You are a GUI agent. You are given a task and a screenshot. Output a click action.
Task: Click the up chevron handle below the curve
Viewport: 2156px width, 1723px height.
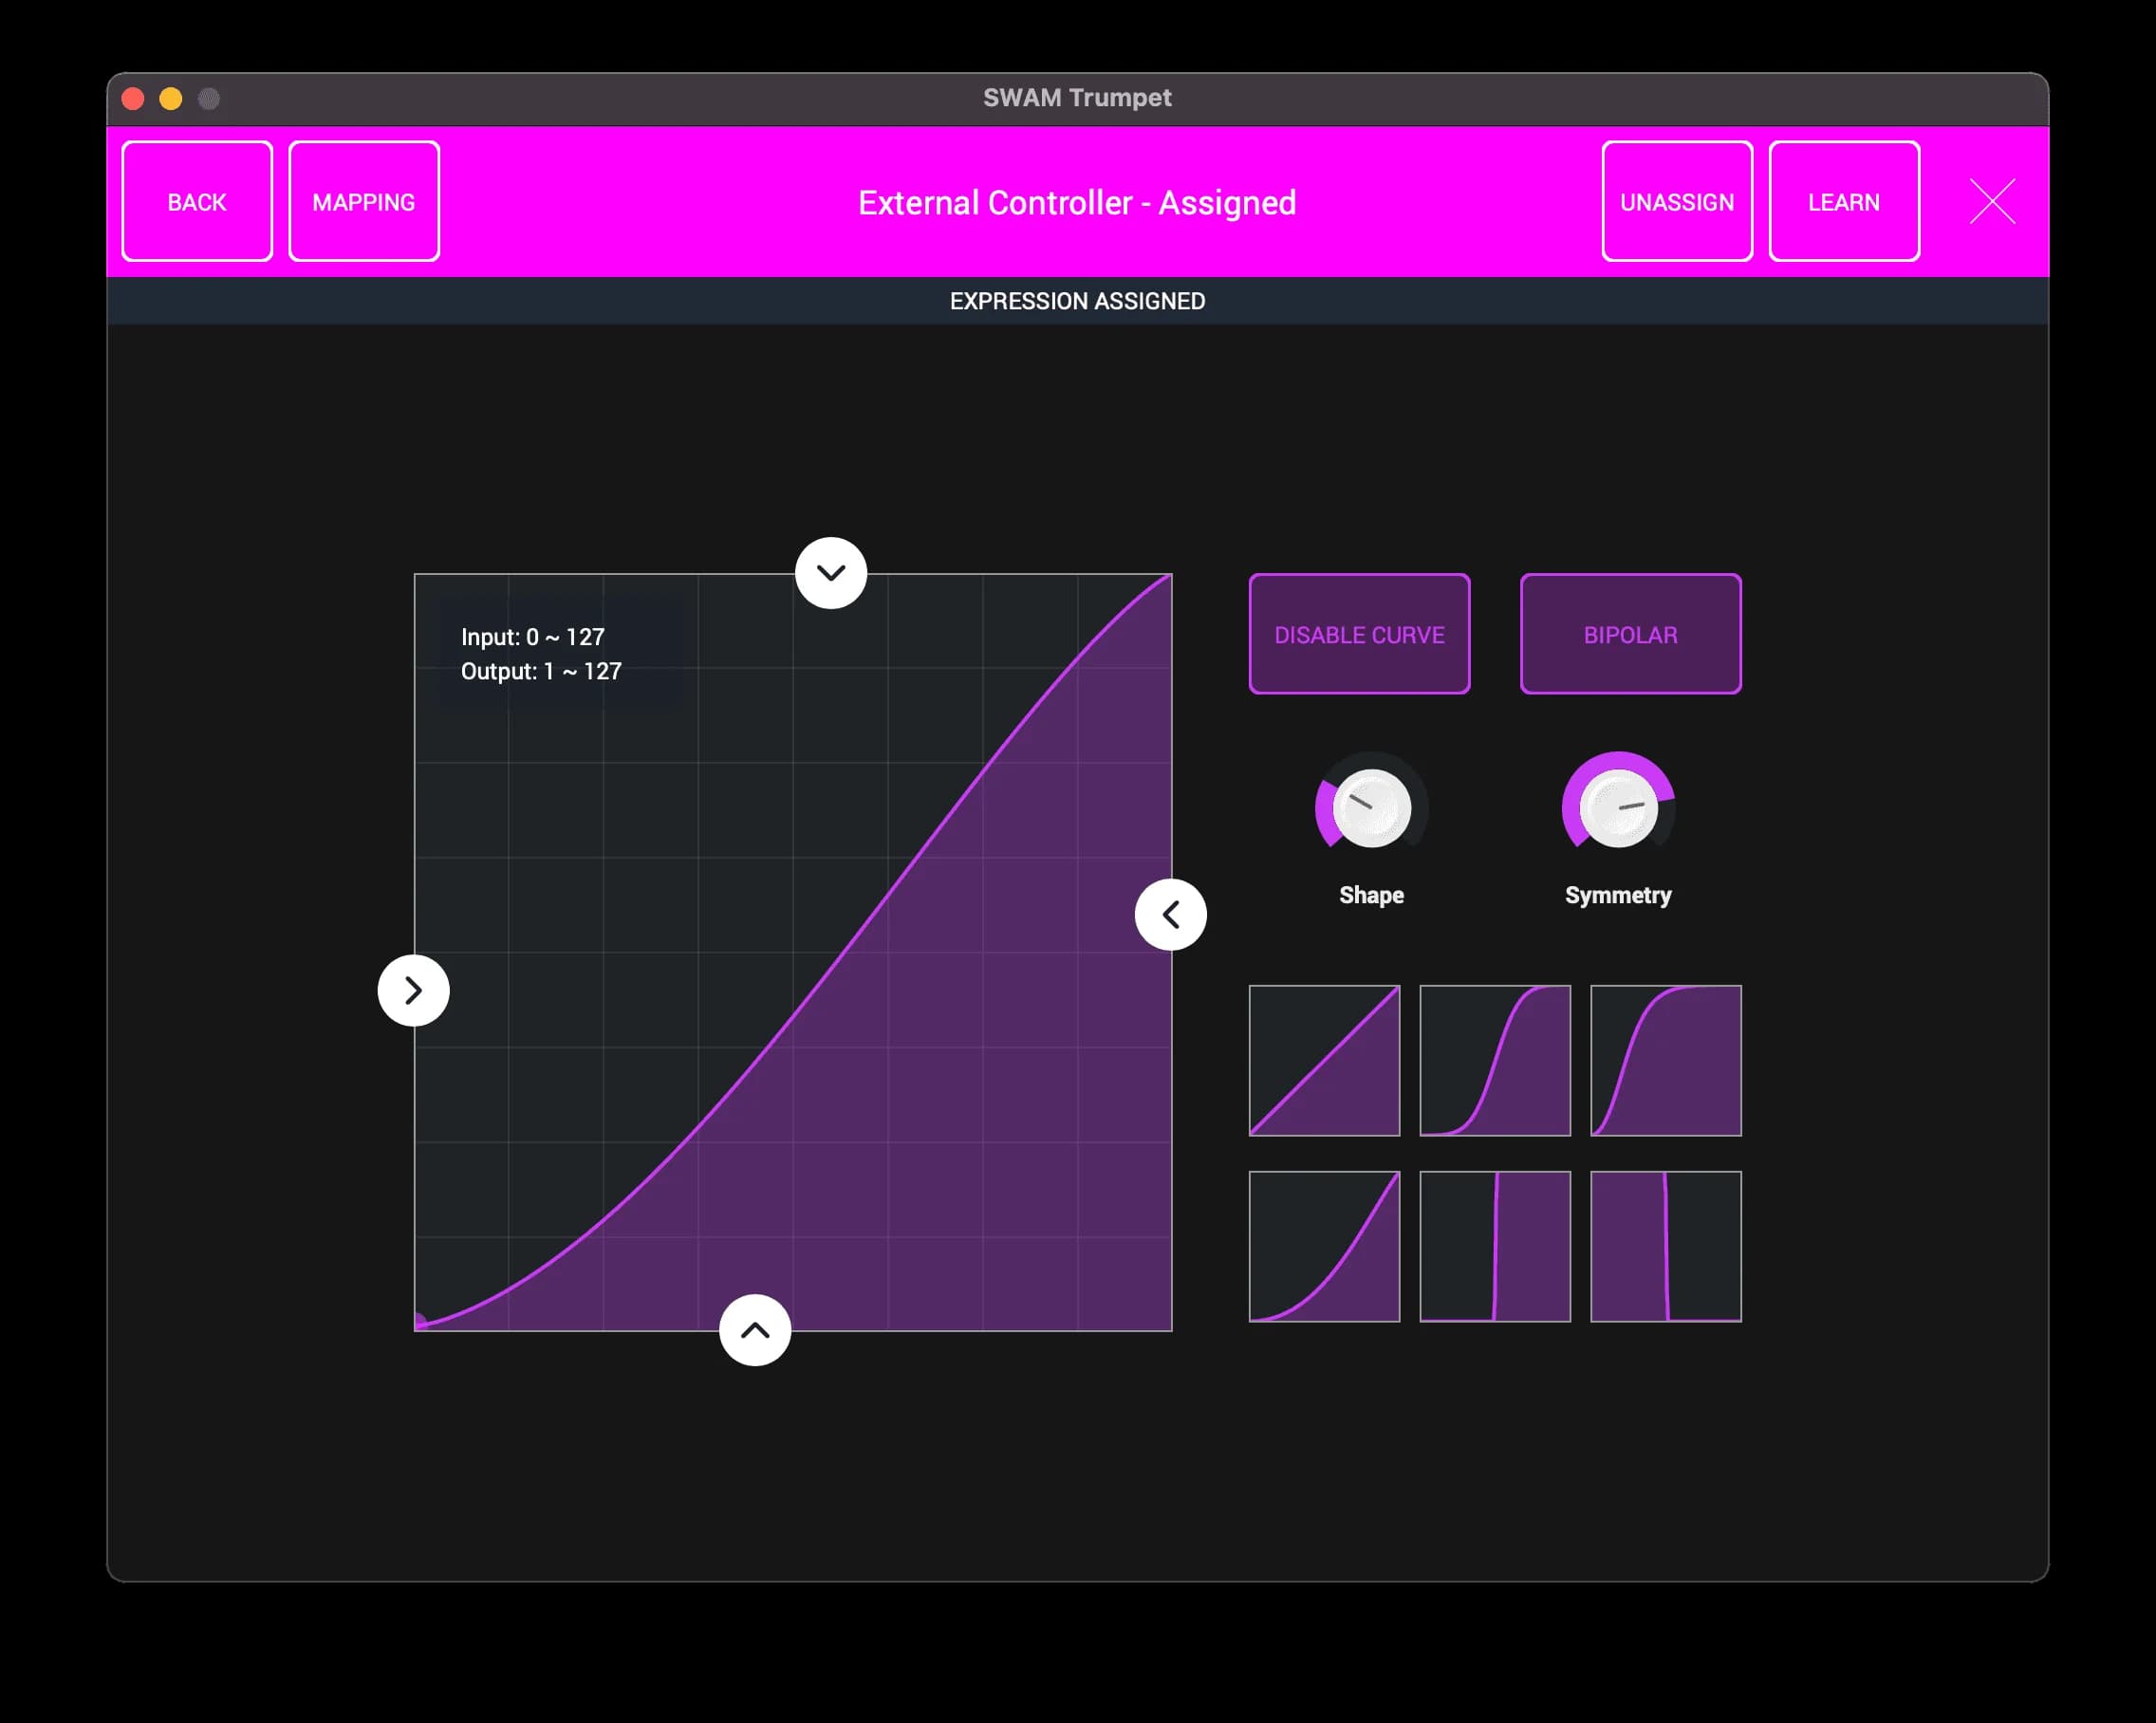[x=755, y=1330]
